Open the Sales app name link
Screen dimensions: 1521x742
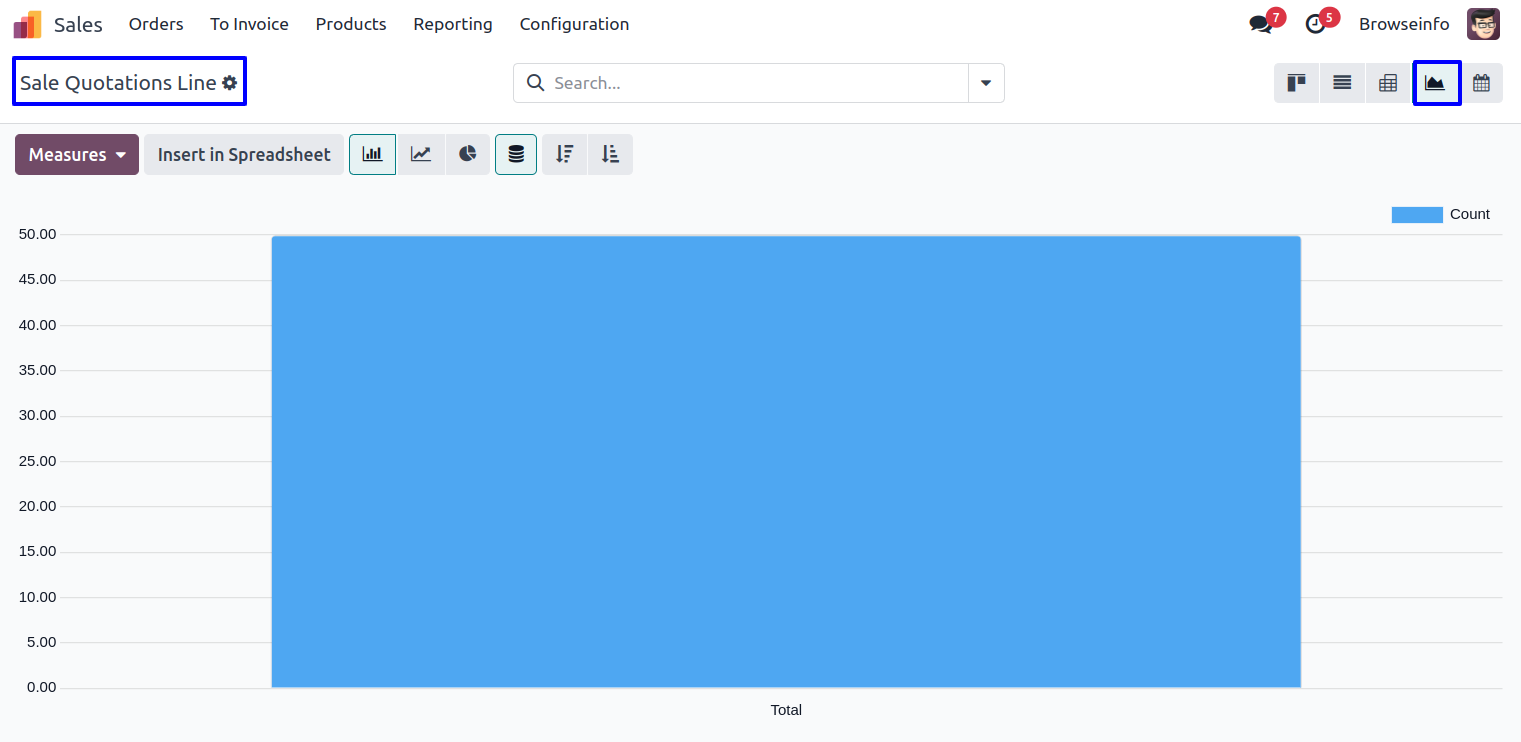(78, 24)
